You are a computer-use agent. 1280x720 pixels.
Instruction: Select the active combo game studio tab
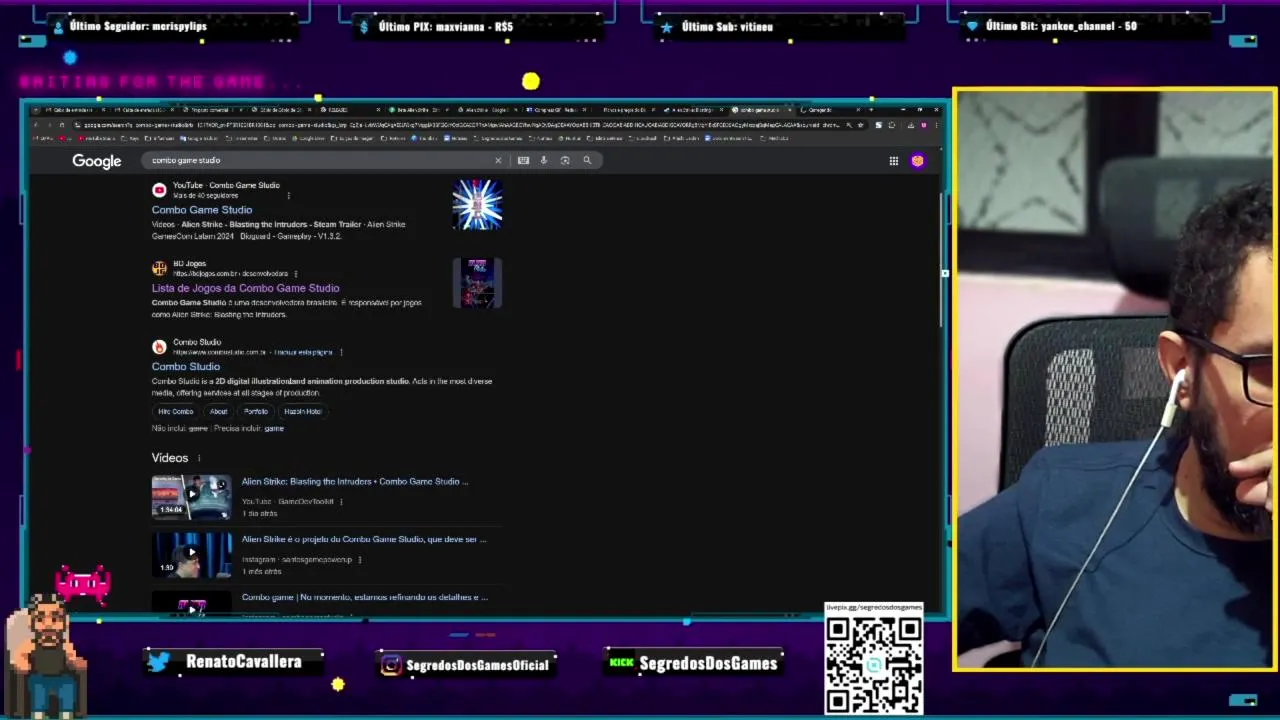(x=760, y=110)
